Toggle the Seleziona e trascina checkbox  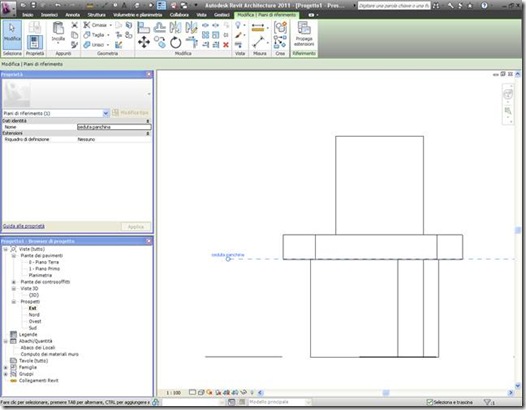coord(429,402)
